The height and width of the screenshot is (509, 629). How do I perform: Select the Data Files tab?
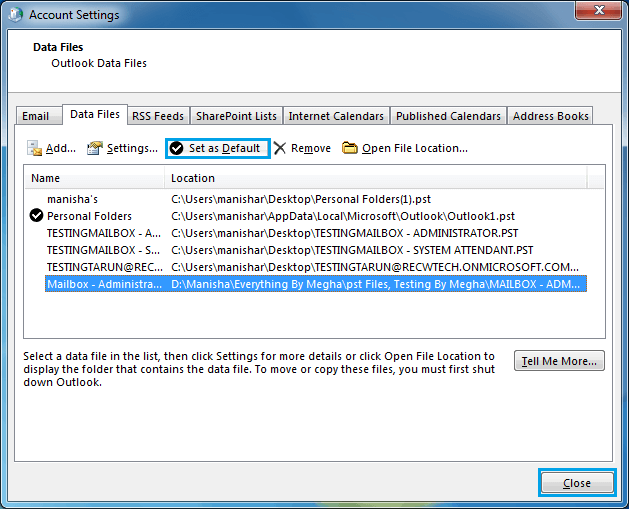95,114
